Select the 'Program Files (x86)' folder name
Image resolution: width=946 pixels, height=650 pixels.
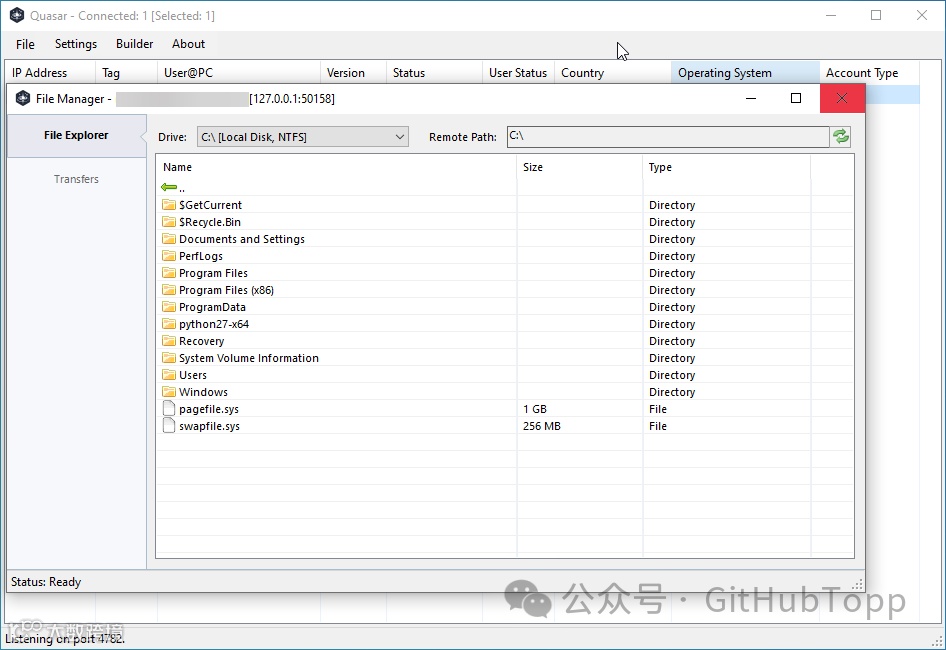[x=226, y=290]
